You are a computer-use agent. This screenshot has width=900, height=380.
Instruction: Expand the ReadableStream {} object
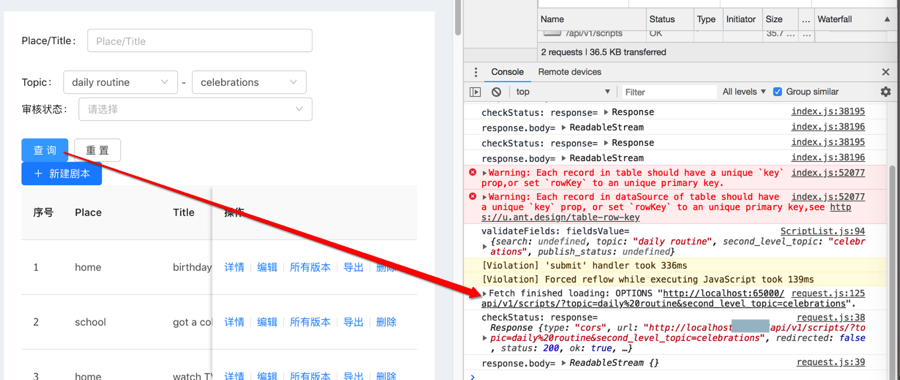[x=564, y=363]
